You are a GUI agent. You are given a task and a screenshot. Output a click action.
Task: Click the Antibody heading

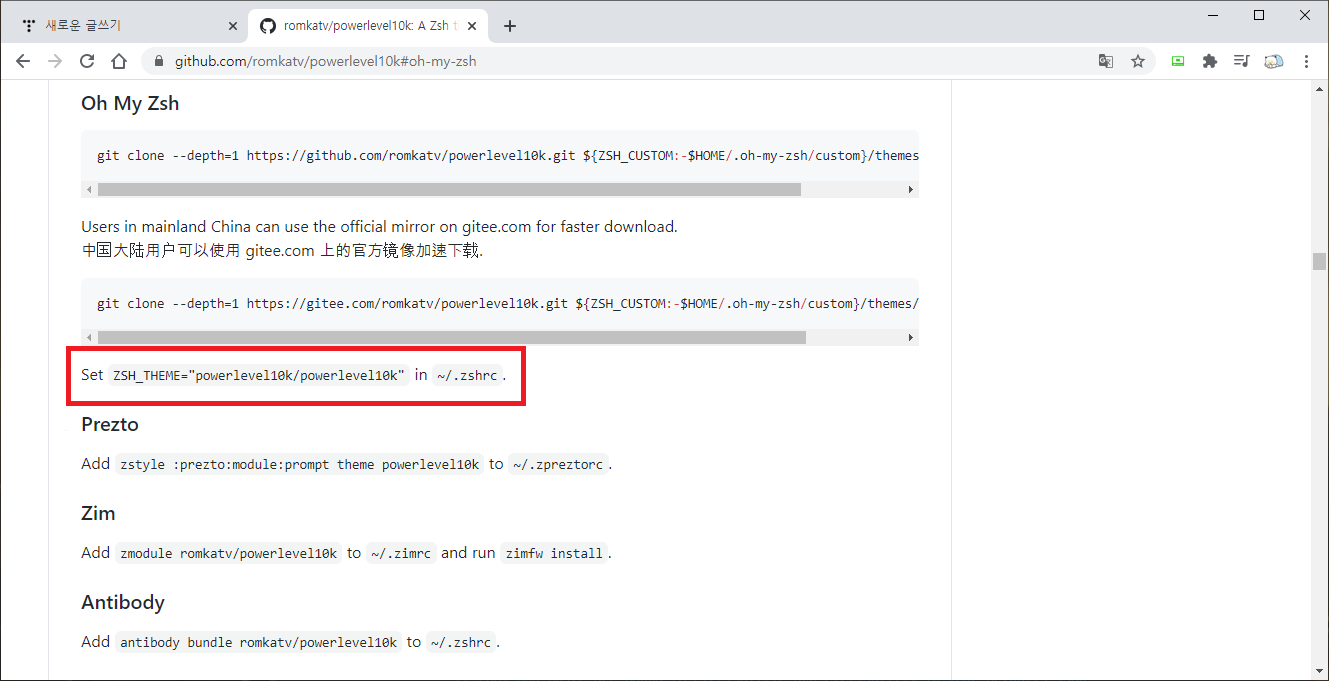123,603
